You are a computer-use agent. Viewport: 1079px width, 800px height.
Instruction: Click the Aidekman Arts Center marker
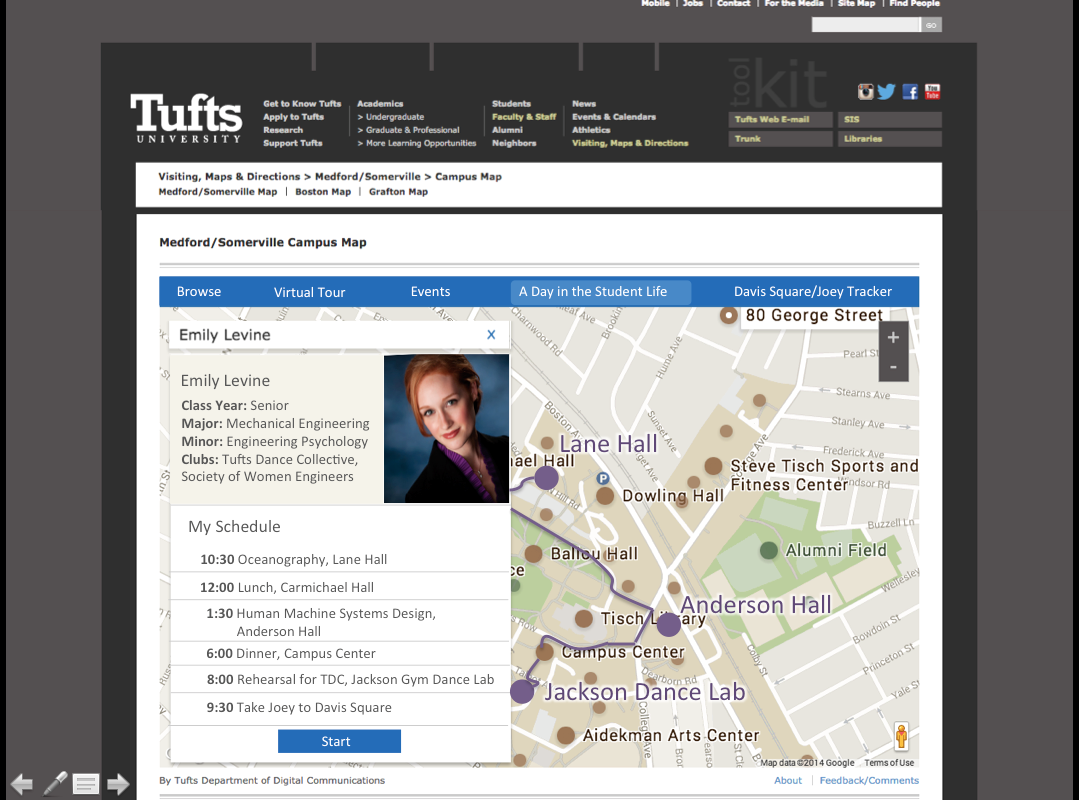pos(566,735)
